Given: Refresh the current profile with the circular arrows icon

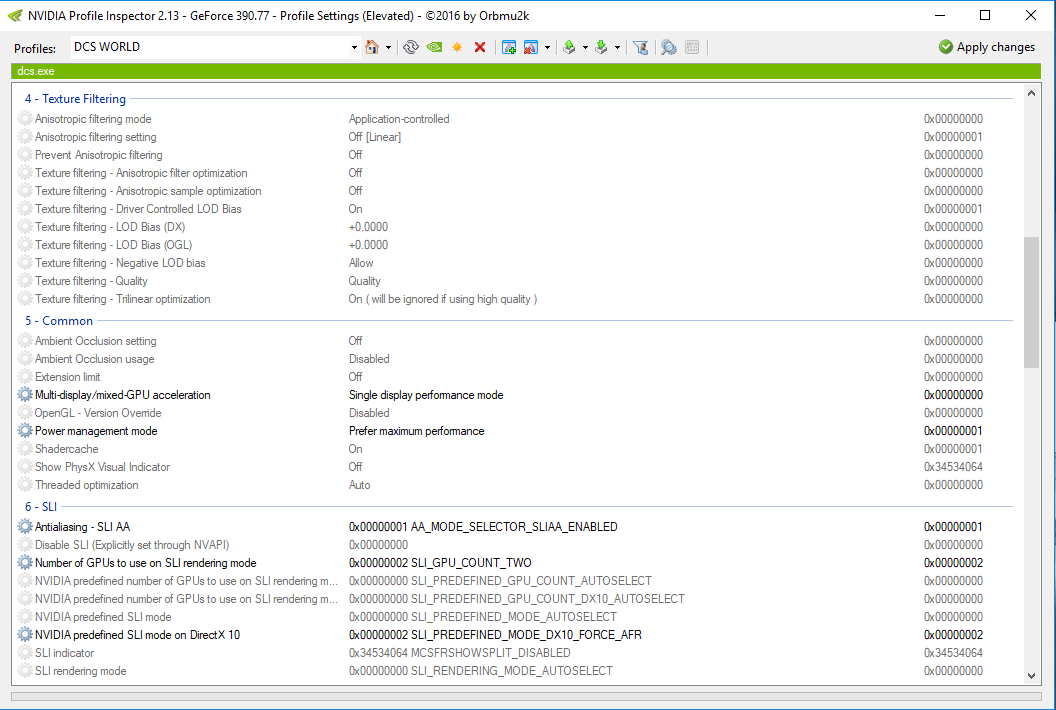Looking at the screenshot, I should (411, 47).
